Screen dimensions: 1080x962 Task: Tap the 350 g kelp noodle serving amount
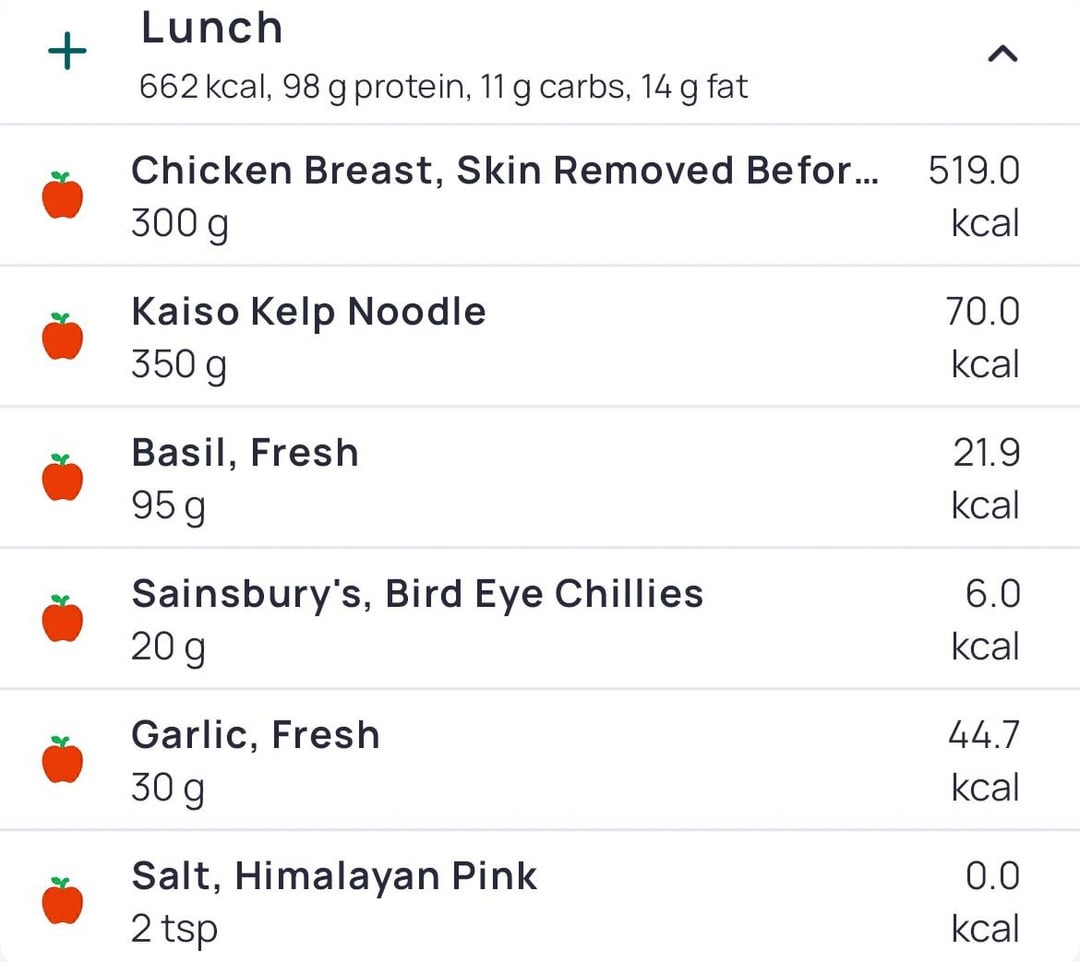click(x=179, y=366)
